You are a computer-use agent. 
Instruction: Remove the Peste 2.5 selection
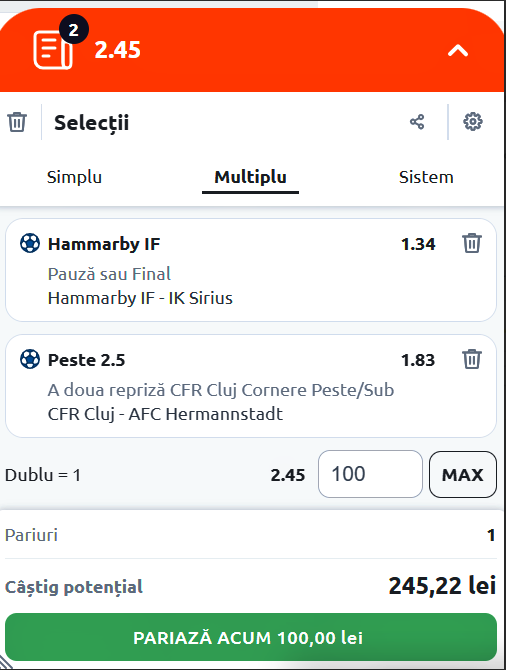click(472, 359)
